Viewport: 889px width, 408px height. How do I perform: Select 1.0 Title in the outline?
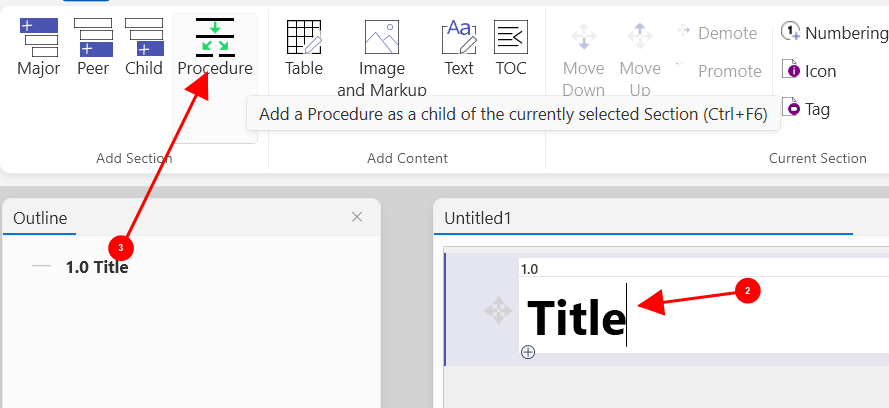[x=97, y=267]
